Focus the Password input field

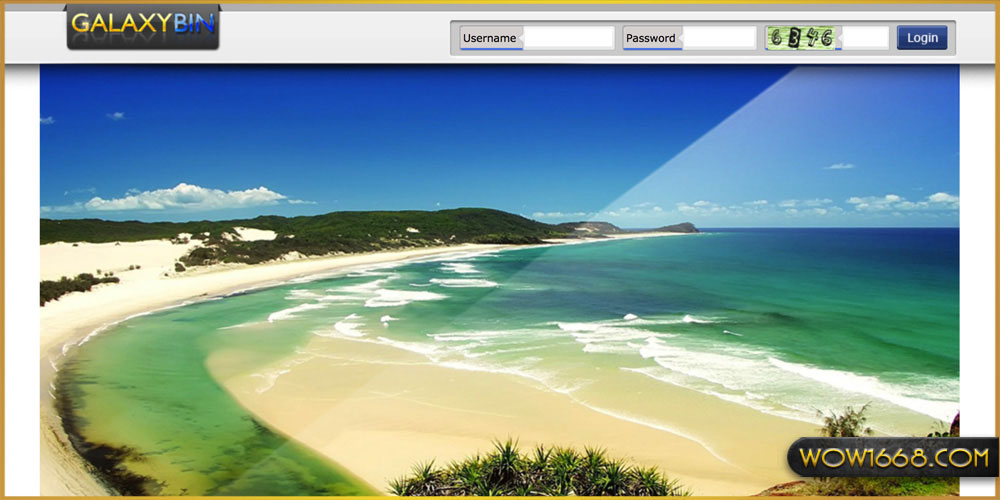tap(718, 38)
